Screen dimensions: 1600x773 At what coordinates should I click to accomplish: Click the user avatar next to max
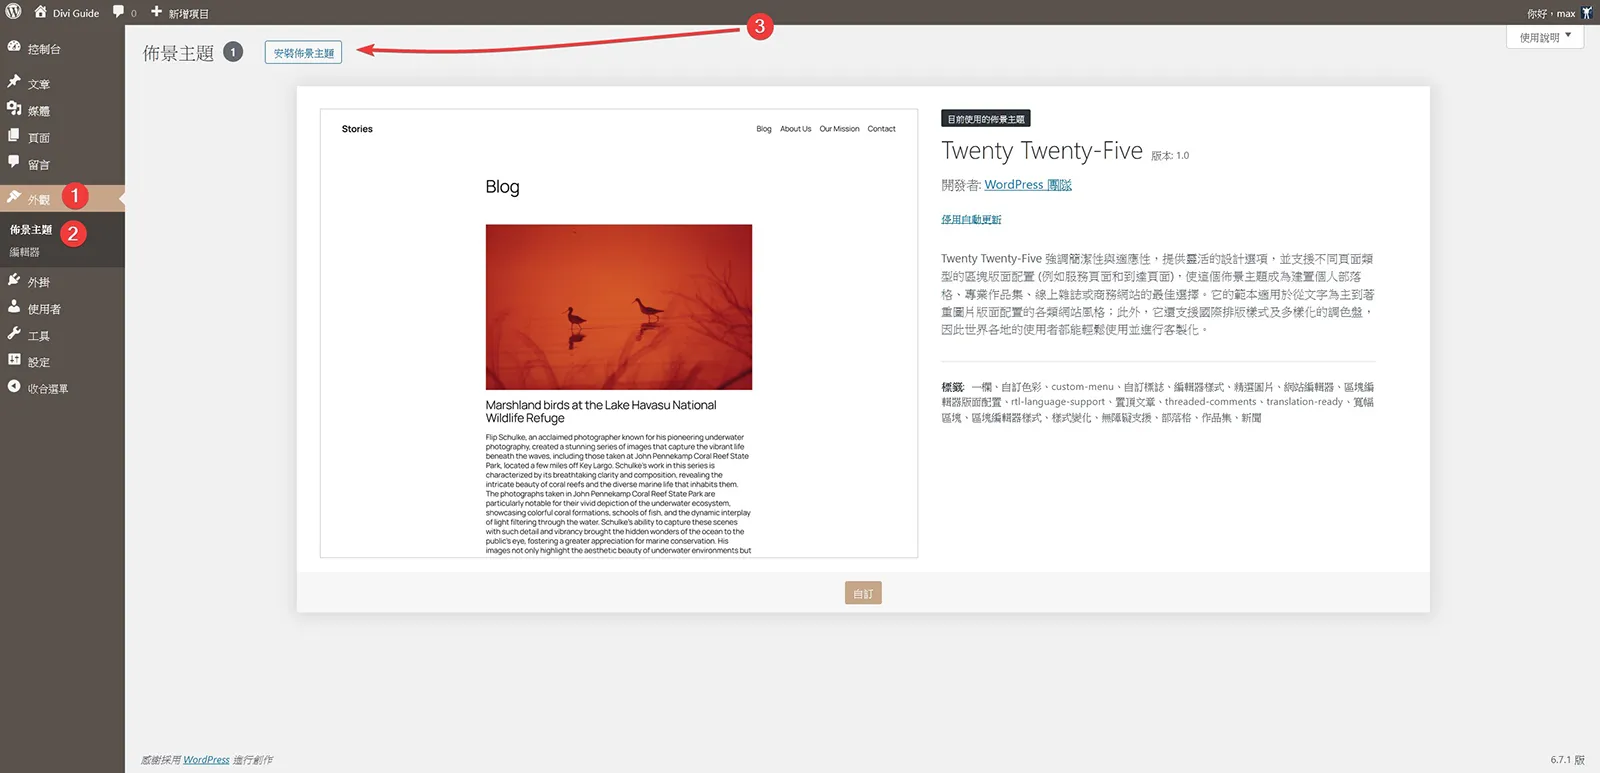[x=1587, y=13]
